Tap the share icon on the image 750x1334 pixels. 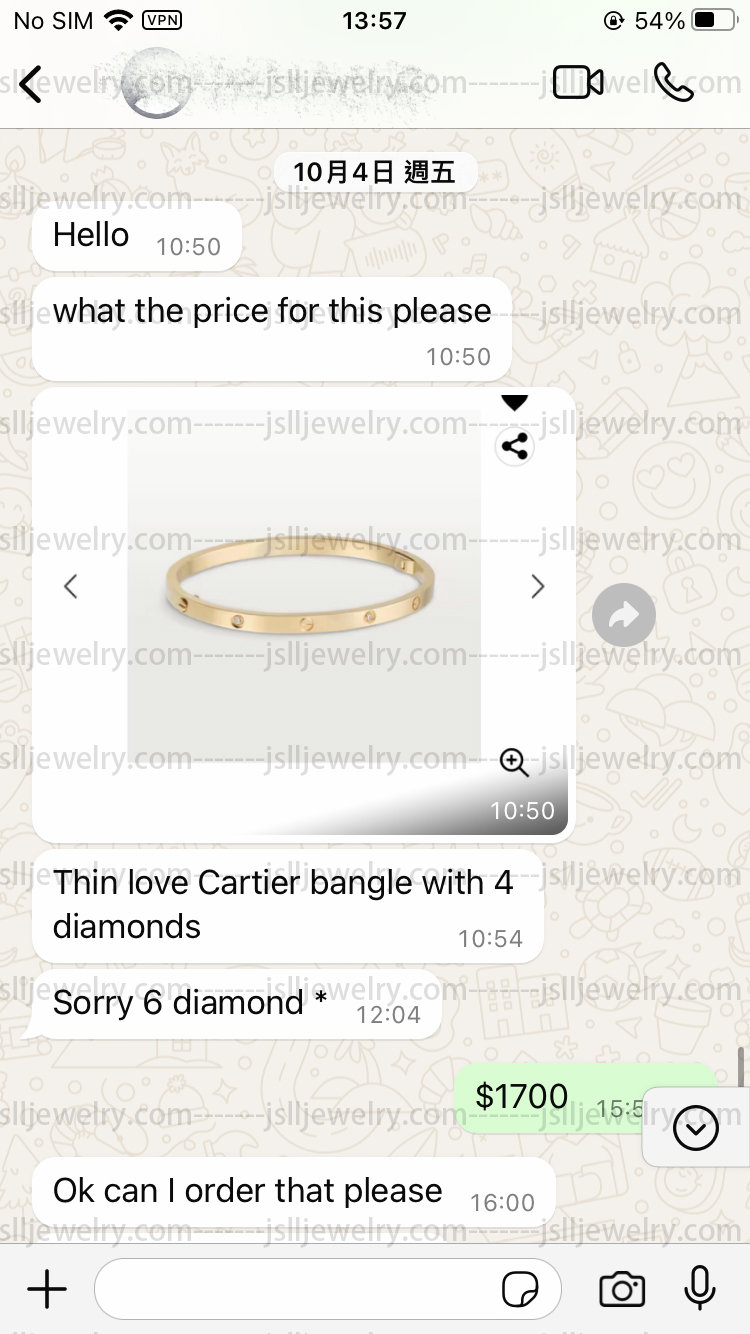click(x=514, y=447)
